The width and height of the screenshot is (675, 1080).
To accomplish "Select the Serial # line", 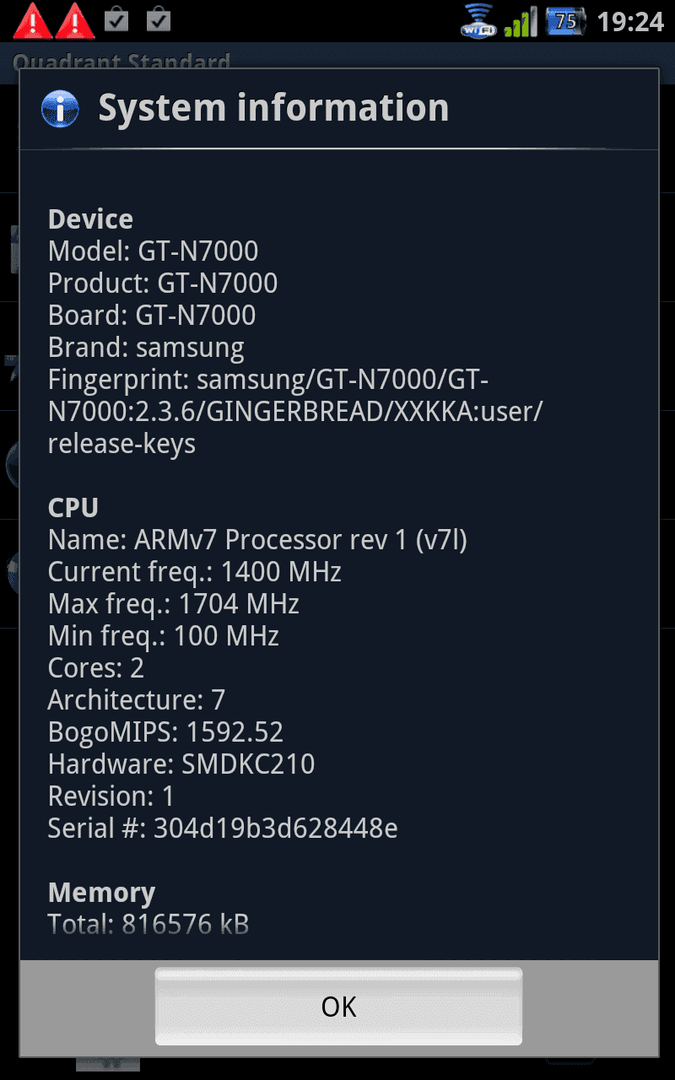I will pos(222,828).
